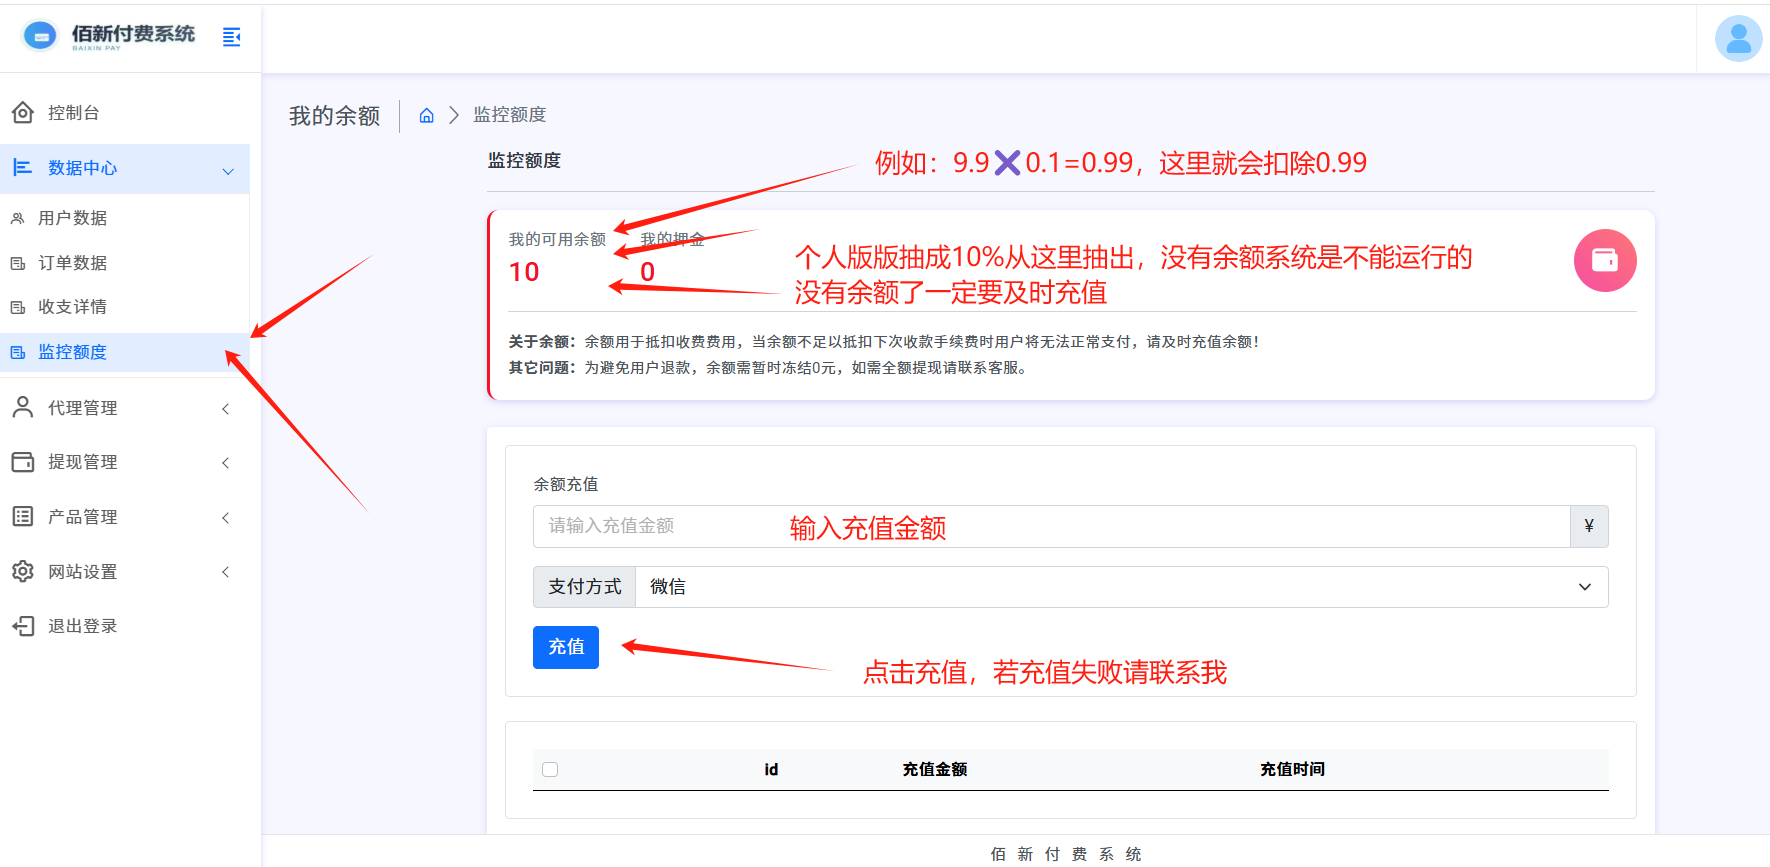Click the 控制台 home icon in sidebar
Viewport: 1770px width, 867px height.
click(23, 113)
